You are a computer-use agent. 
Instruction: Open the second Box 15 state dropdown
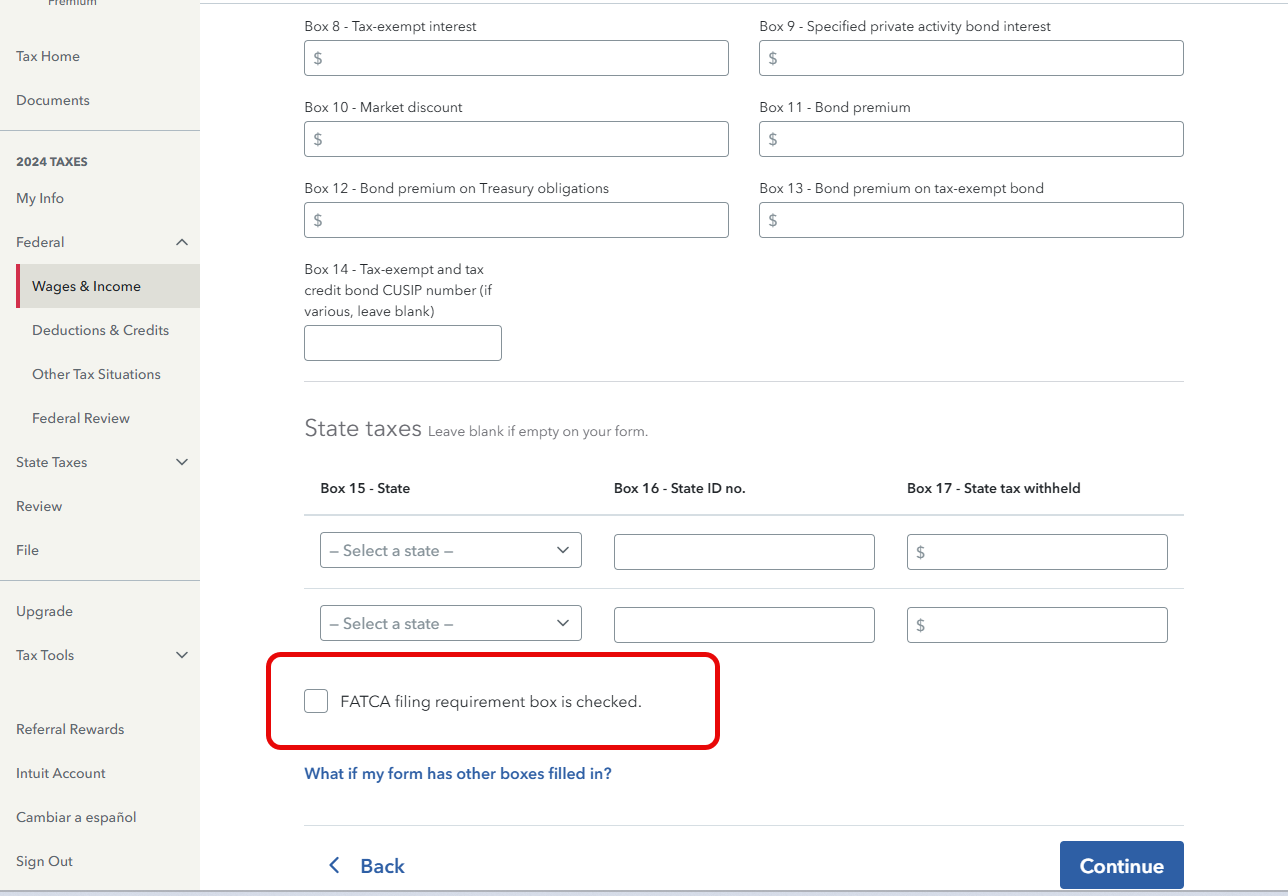450,624
